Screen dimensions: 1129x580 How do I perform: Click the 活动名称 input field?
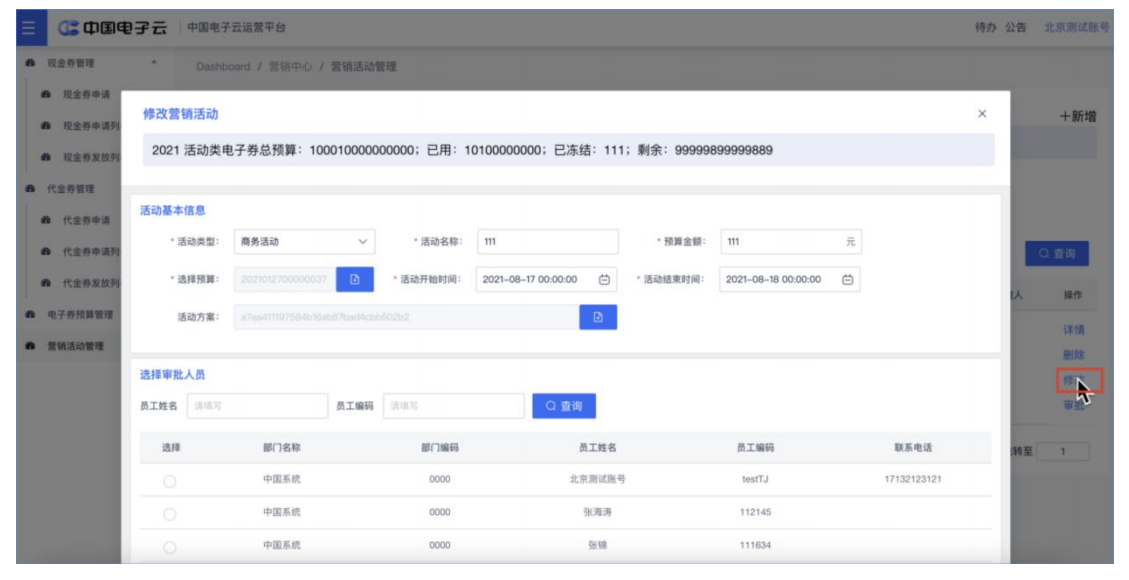point(547,242)
